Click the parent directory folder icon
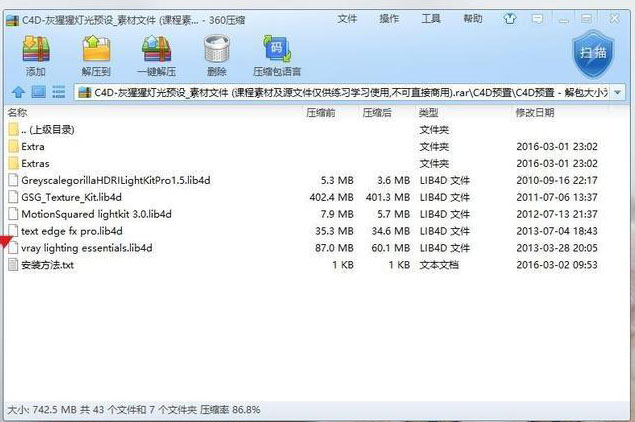 tap(14, 130)
